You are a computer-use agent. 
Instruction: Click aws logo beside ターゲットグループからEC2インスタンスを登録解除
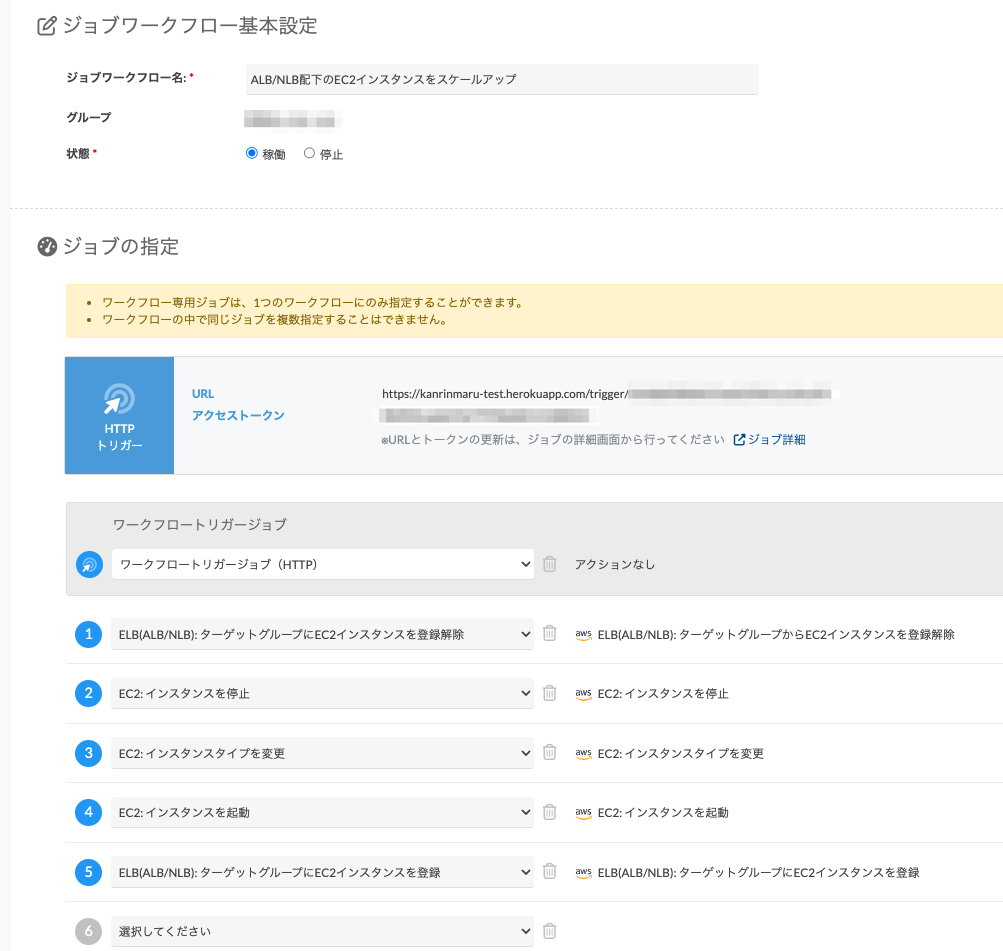[583, 634]
